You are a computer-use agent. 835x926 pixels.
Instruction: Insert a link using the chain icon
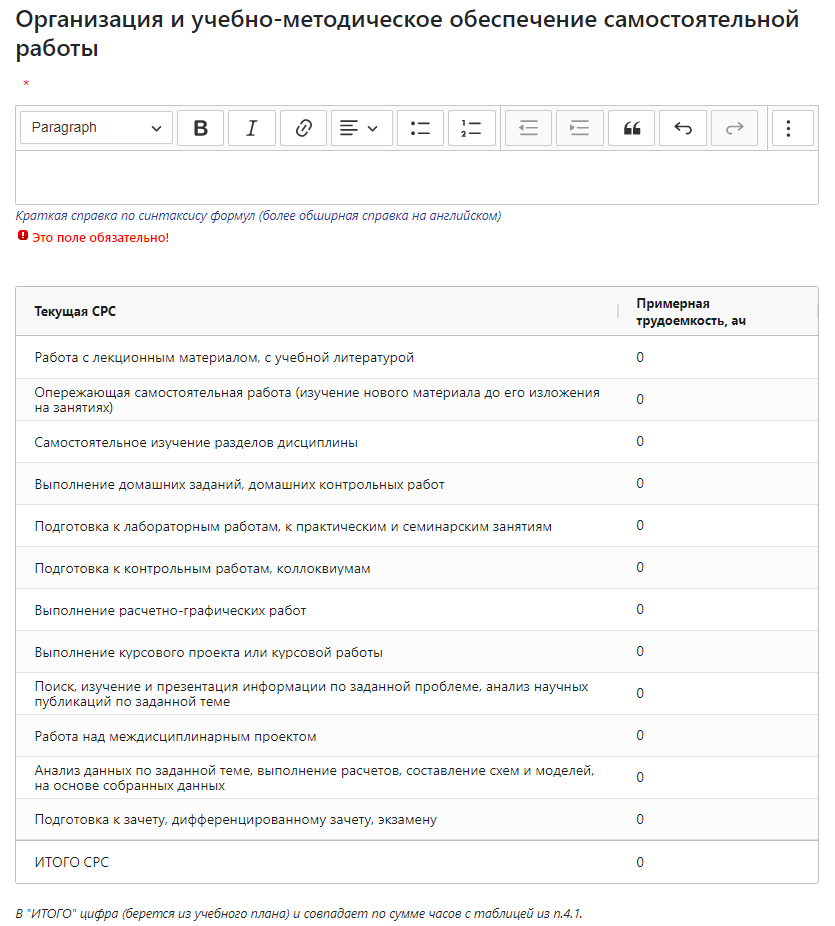click(303, 128)
